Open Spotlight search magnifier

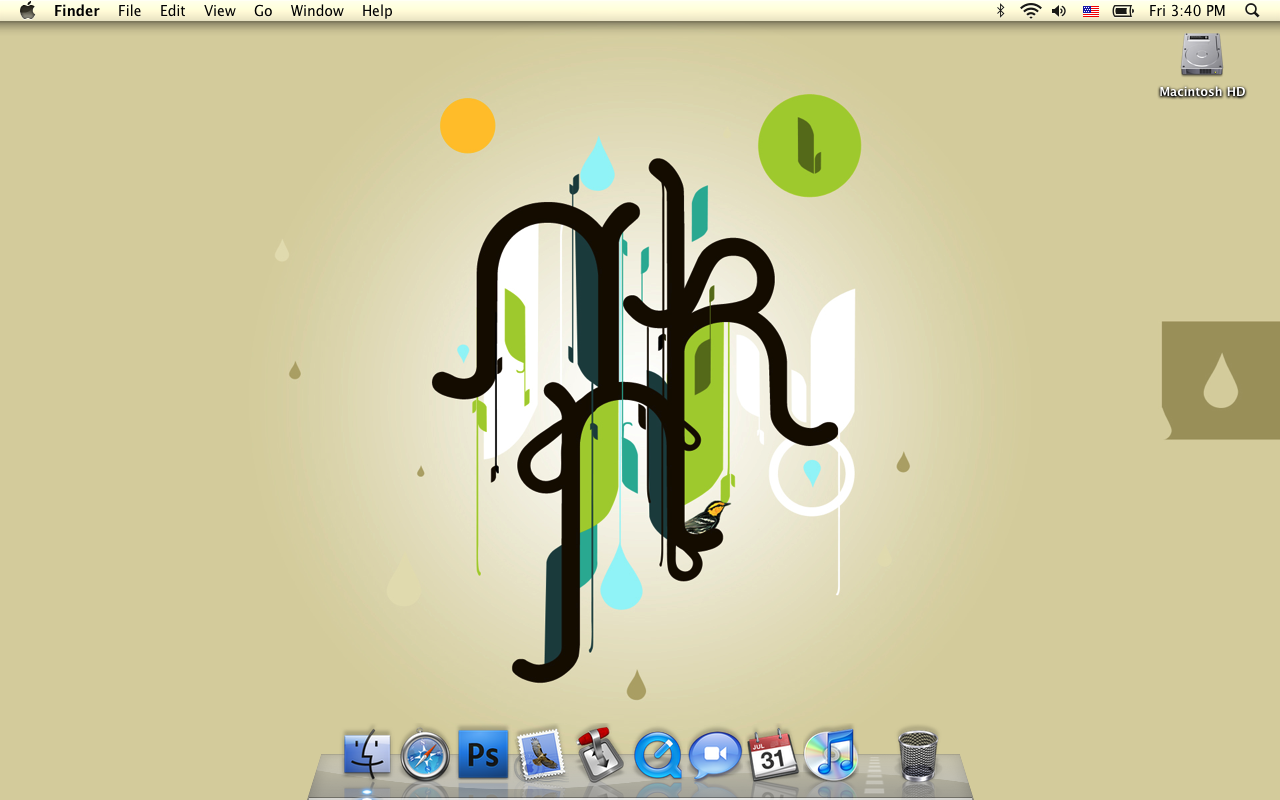(1252, 11)
